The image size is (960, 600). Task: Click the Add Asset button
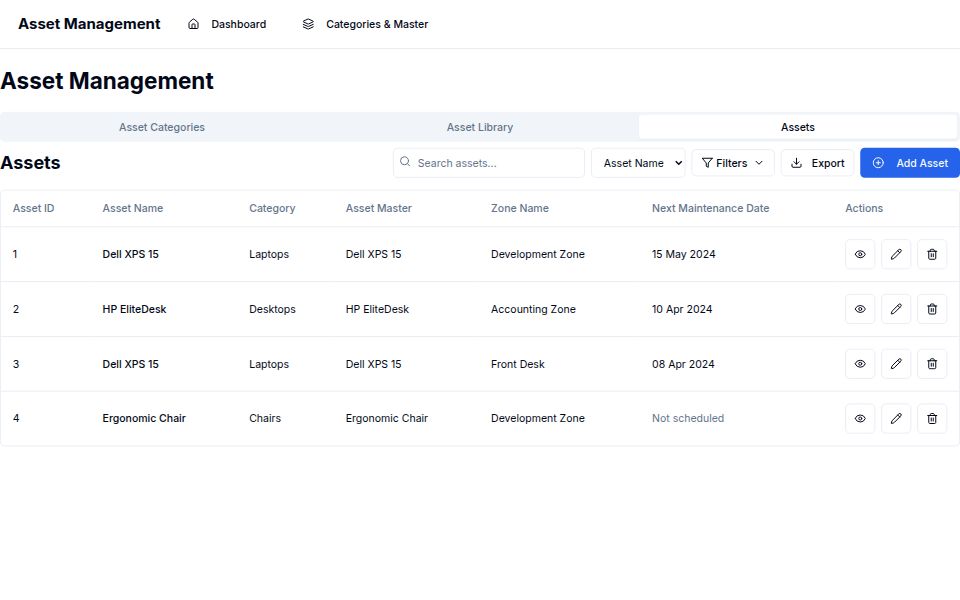click(909, 163)
